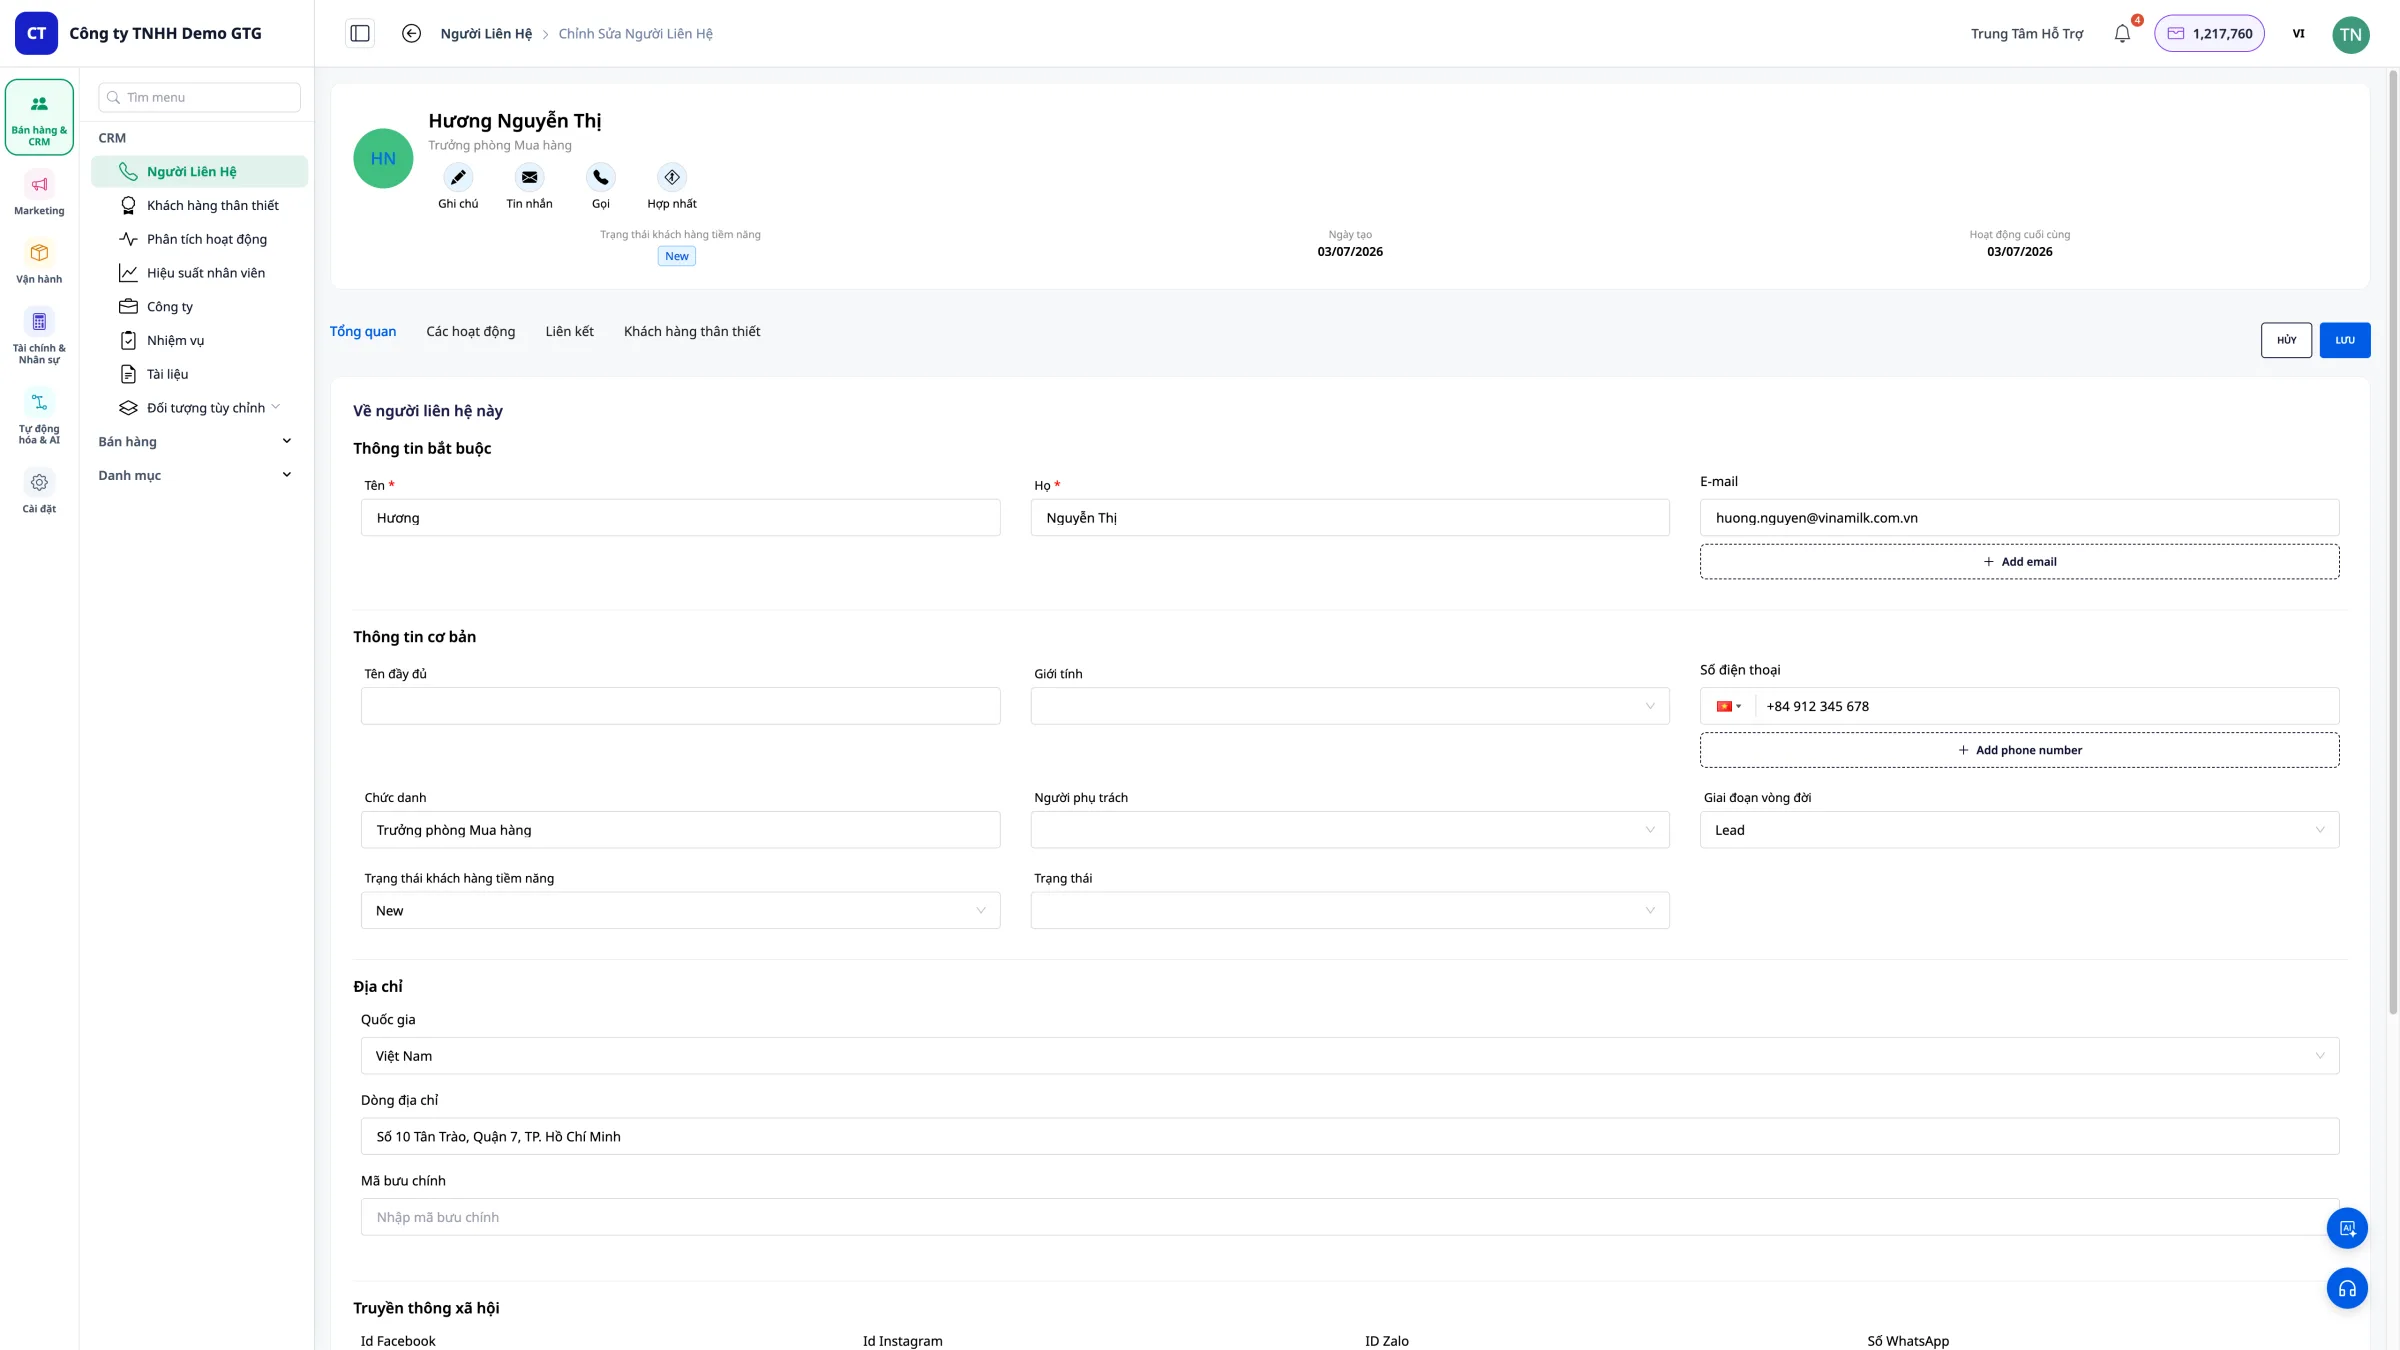Open Tài liệu menu item

[x=199, y=374]
